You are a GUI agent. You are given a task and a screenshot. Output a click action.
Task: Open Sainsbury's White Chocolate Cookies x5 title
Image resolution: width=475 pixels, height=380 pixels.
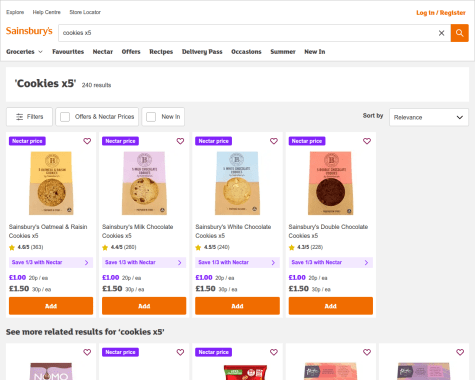point(233,231)
